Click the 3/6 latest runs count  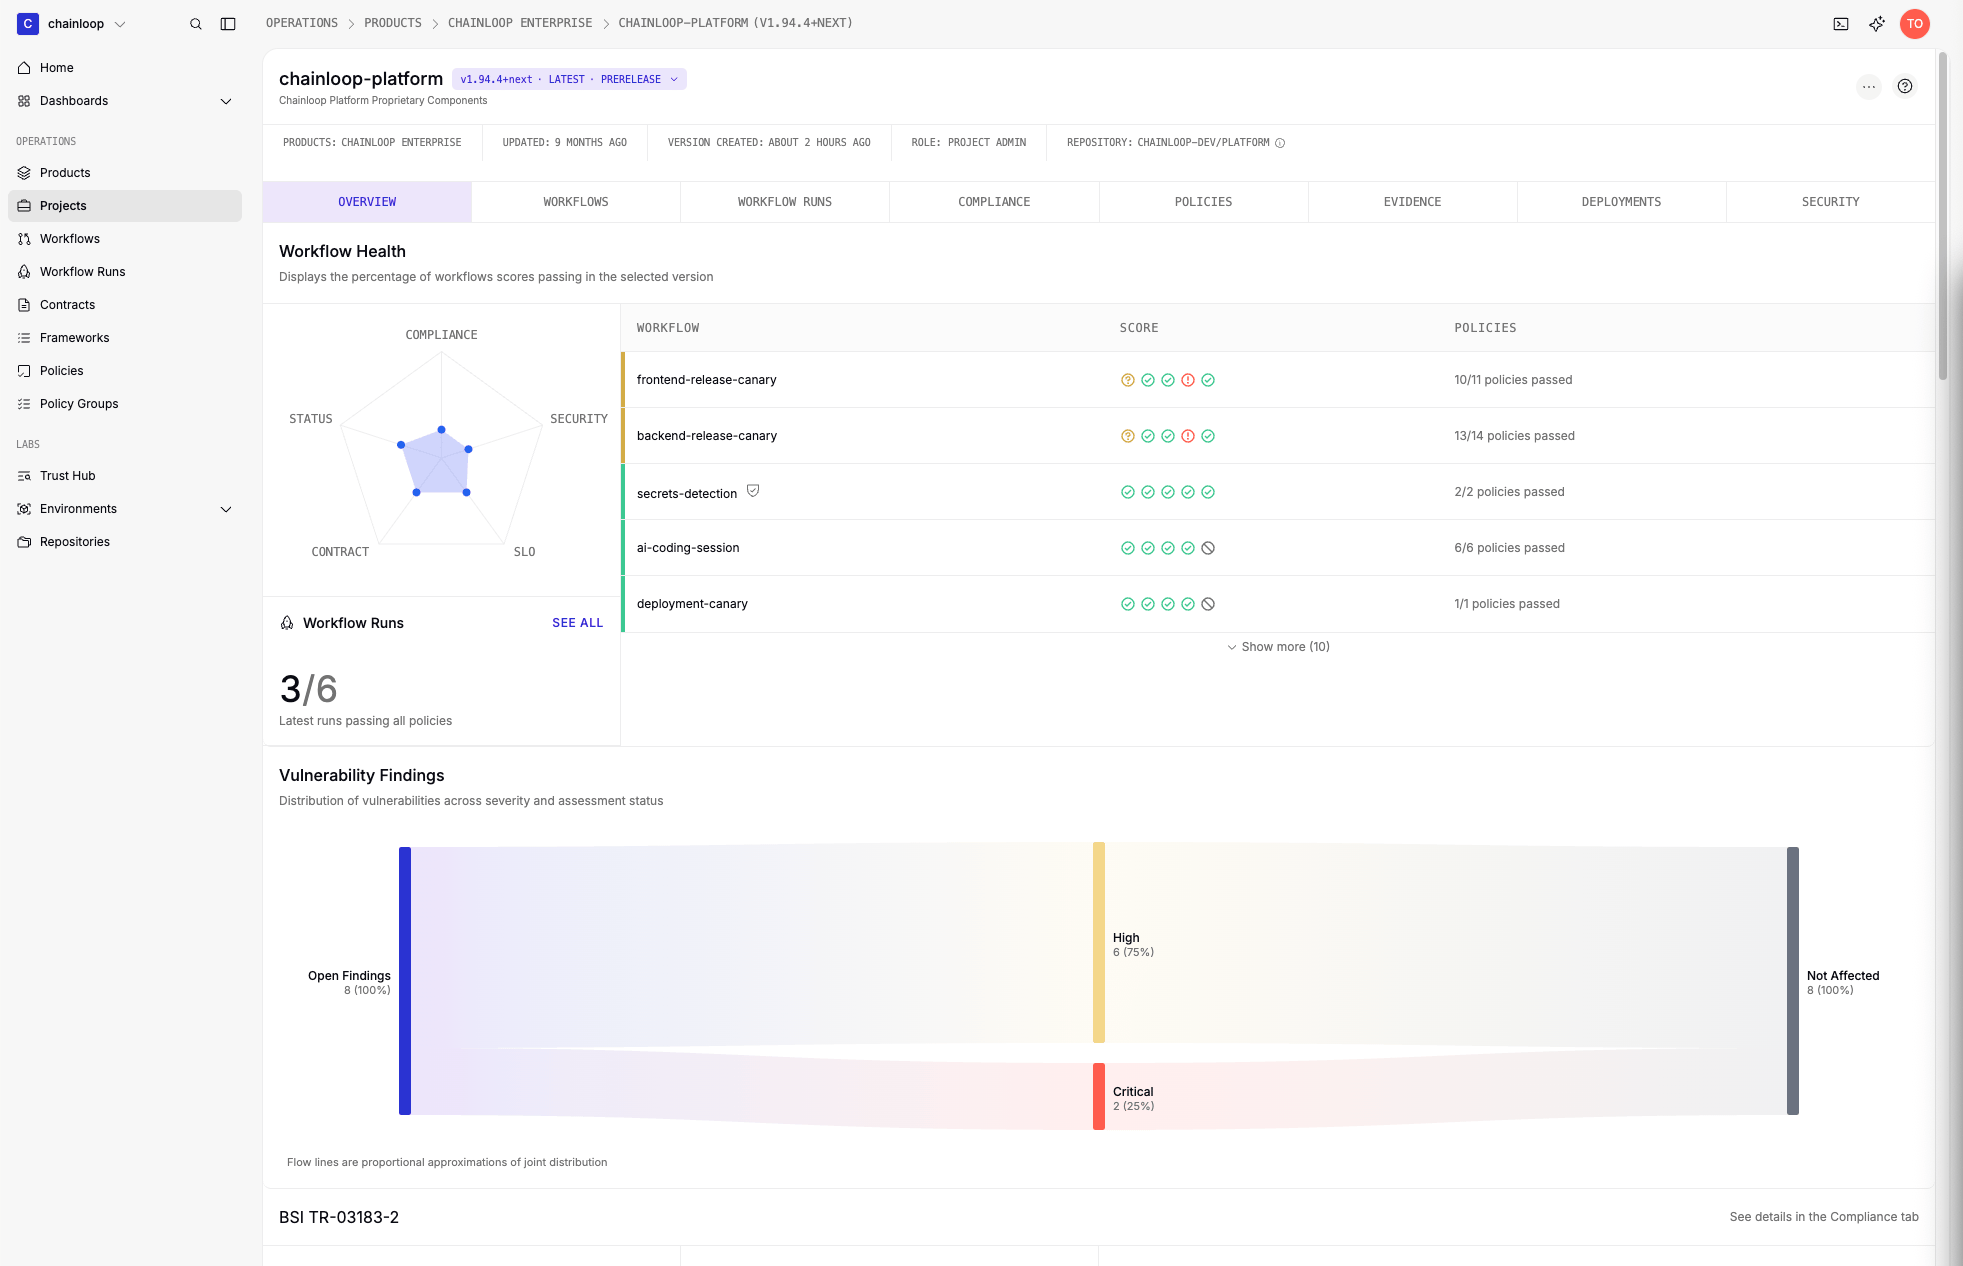point(308,689)
